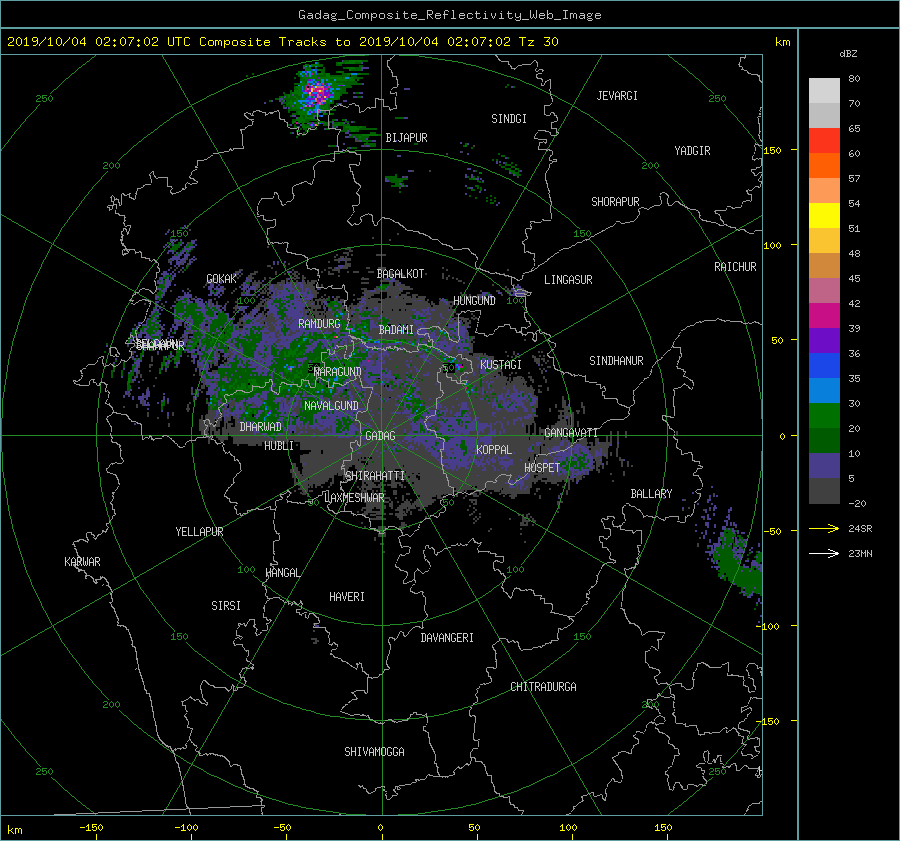The width and height of the screenshot is (900, 841).
Task: Click the RAICHUR city label
Action: click(735, 267)
